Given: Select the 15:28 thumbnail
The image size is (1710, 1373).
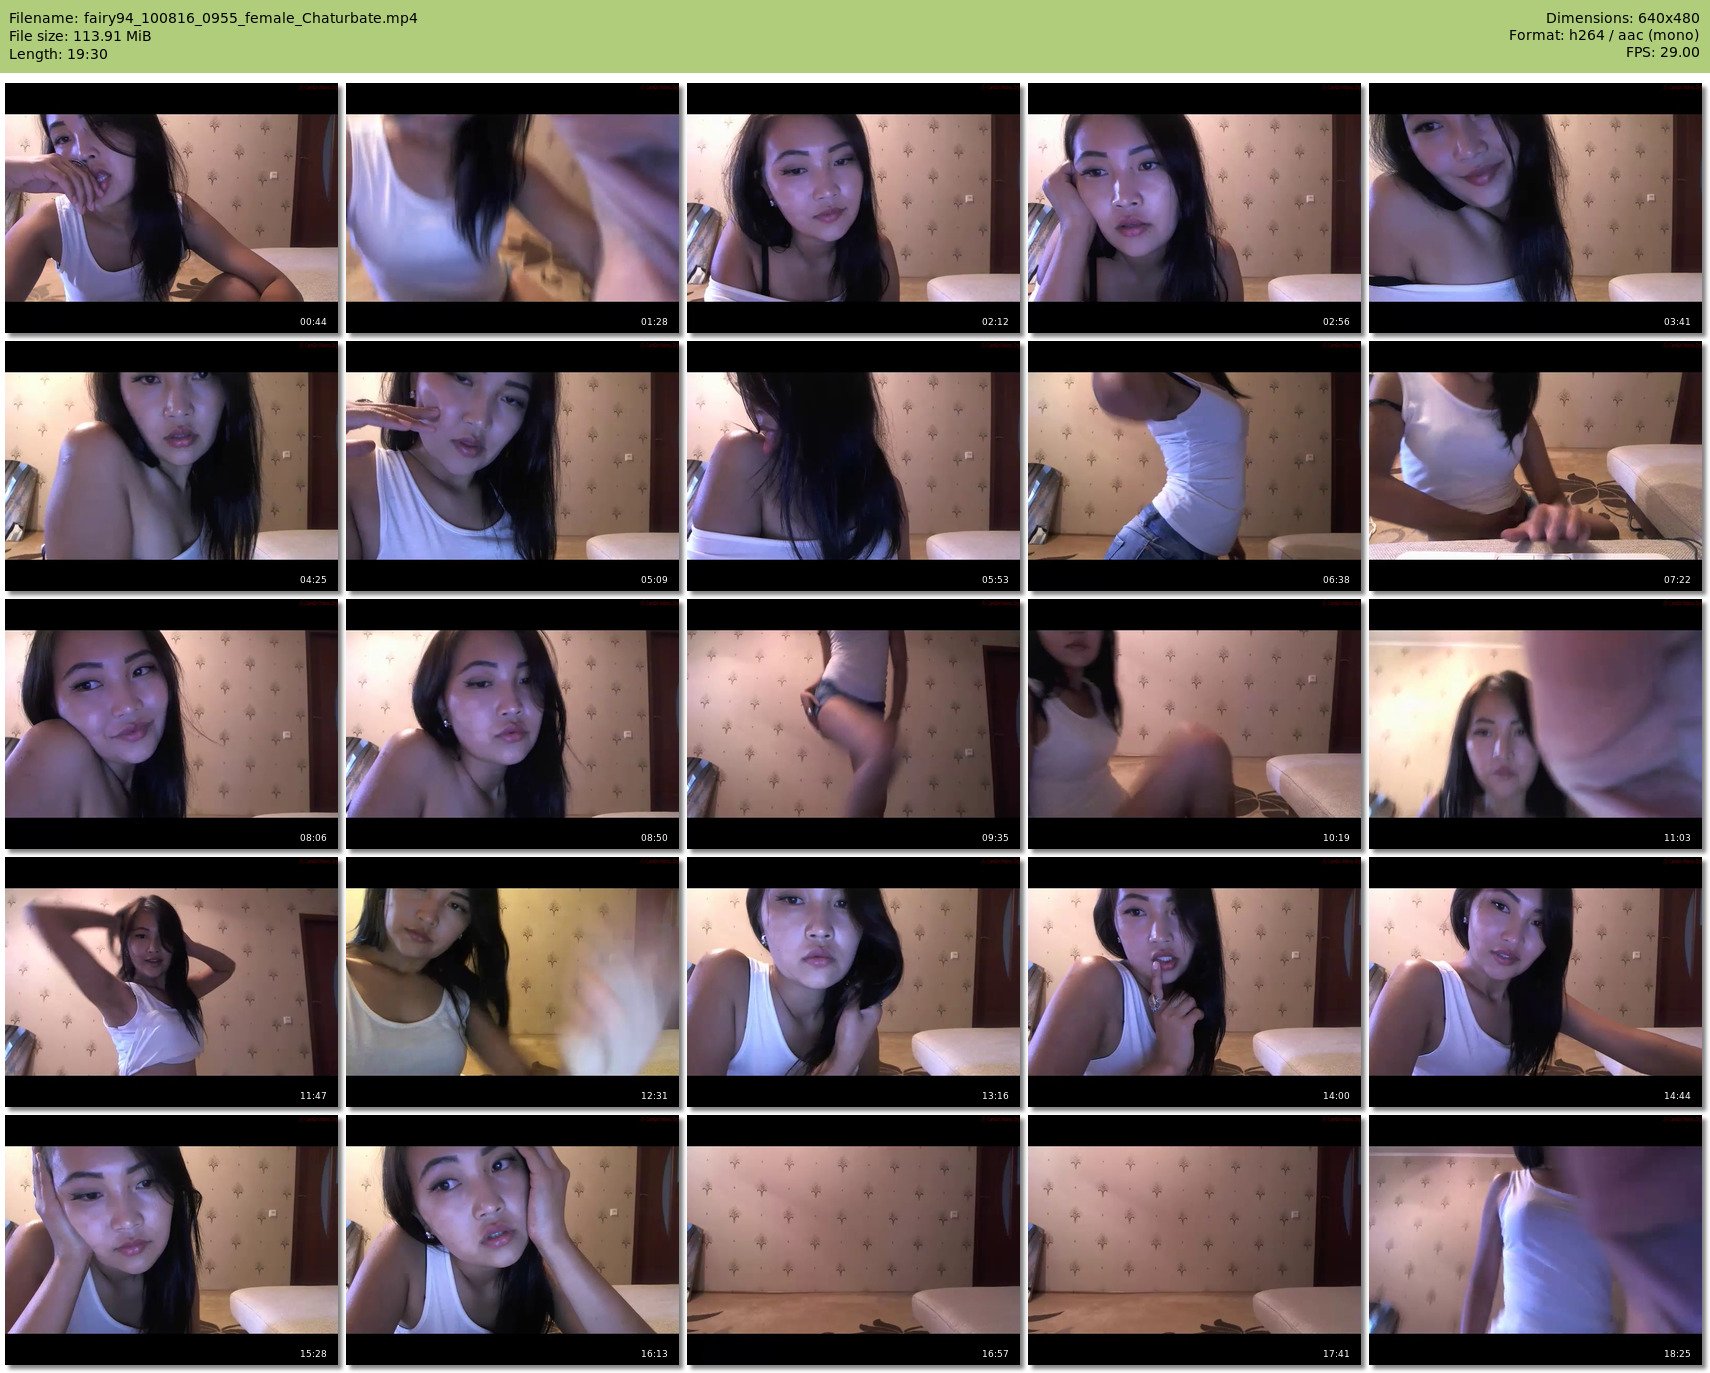Looking at the screenshot, I should click(171, 1240).
